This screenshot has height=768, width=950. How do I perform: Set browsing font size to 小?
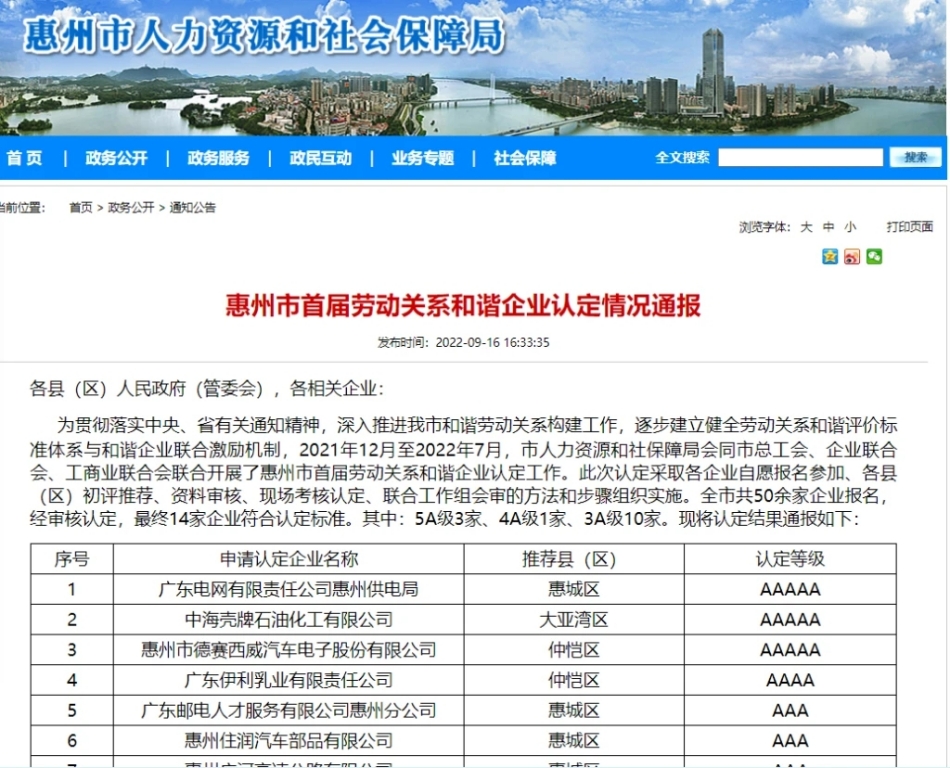(851, 227)
